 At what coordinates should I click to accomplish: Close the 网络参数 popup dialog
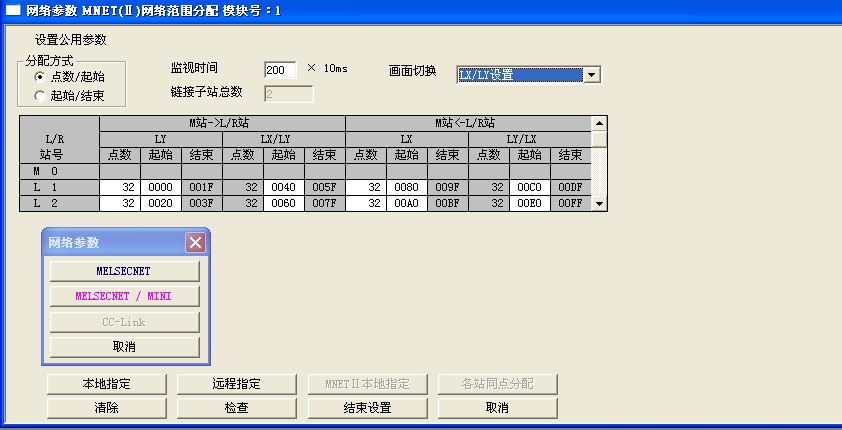click(195, 242)
